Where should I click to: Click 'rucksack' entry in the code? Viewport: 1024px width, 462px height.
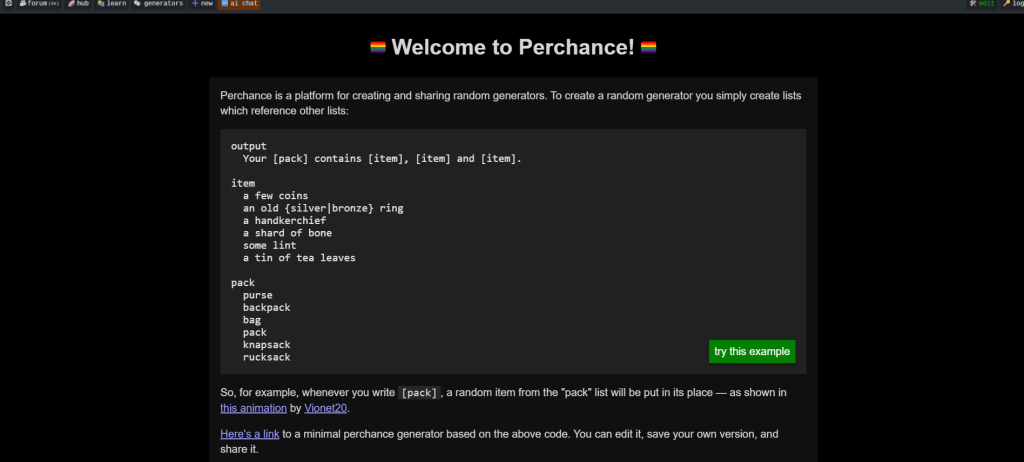(x=266, y=357)
